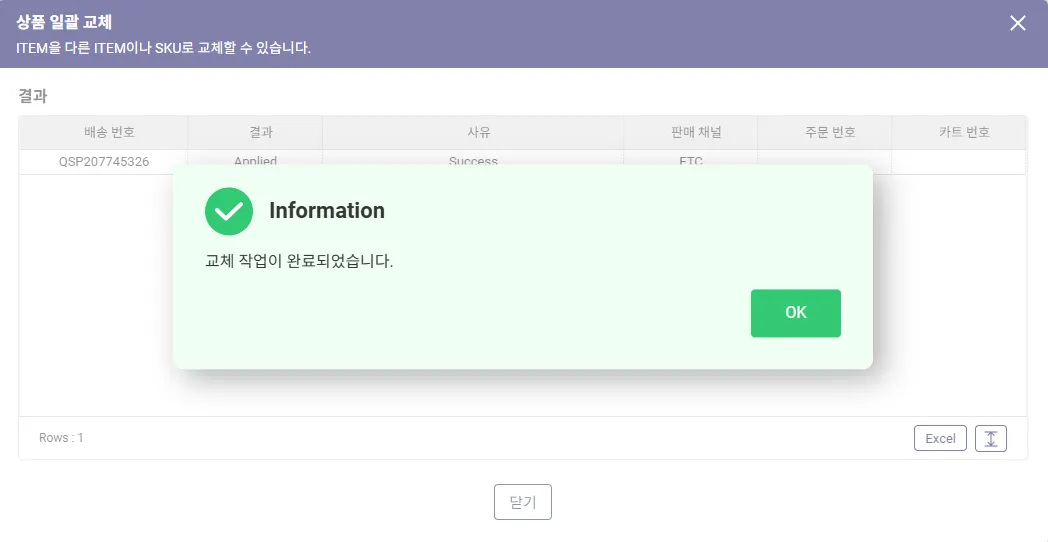Click the 결과 section label
1048x542 pixels.
coord(32,96)
